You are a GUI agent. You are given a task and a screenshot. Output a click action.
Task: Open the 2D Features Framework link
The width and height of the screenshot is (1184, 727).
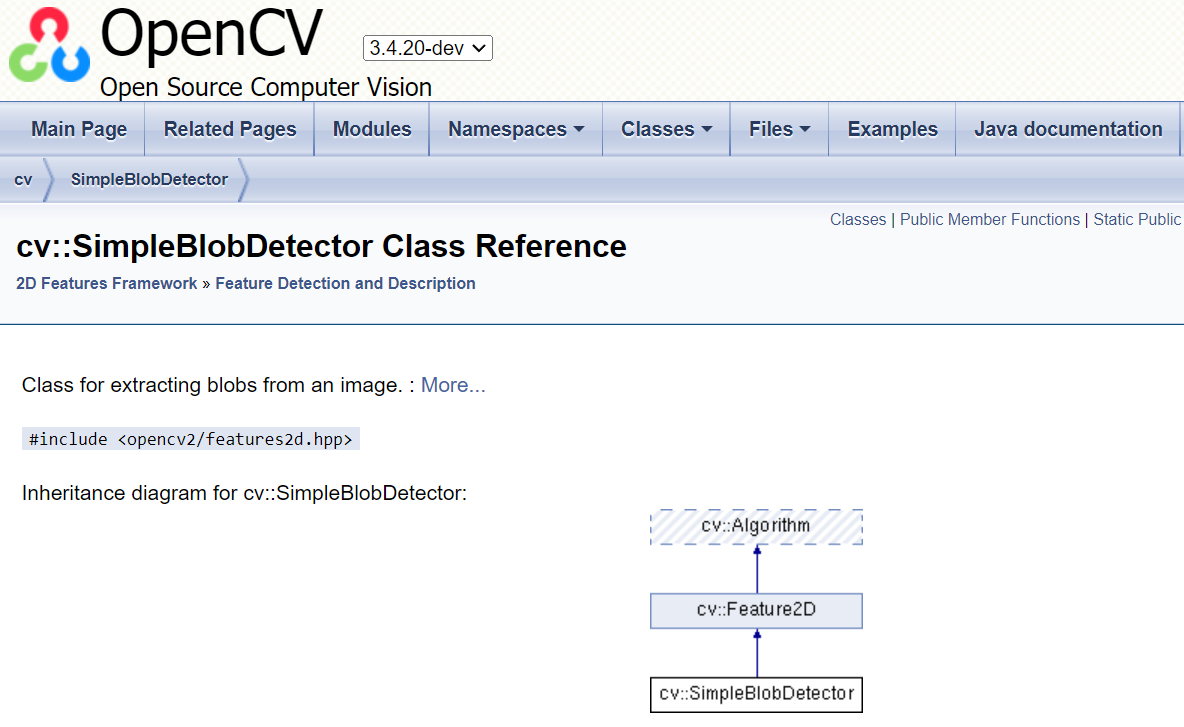(x=106, y=283)
